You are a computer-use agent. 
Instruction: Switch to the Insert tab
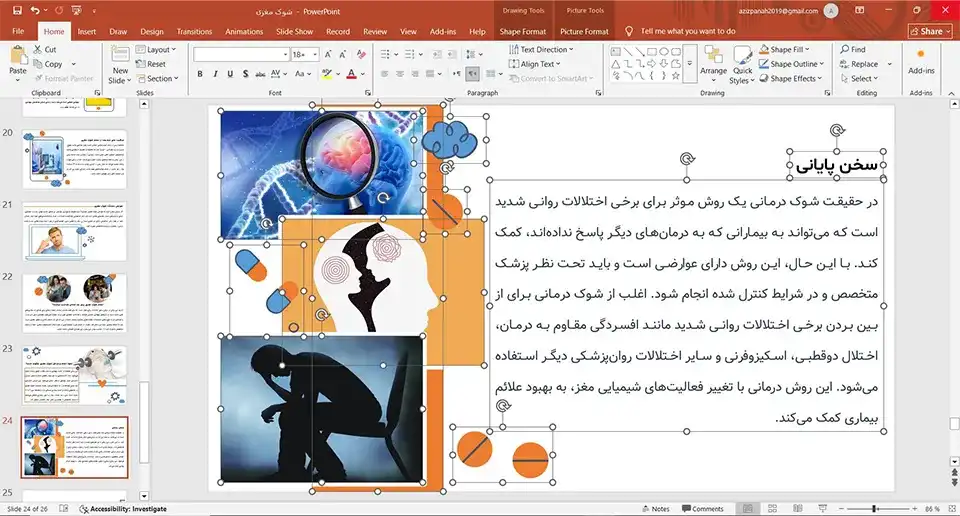[87, 31]
